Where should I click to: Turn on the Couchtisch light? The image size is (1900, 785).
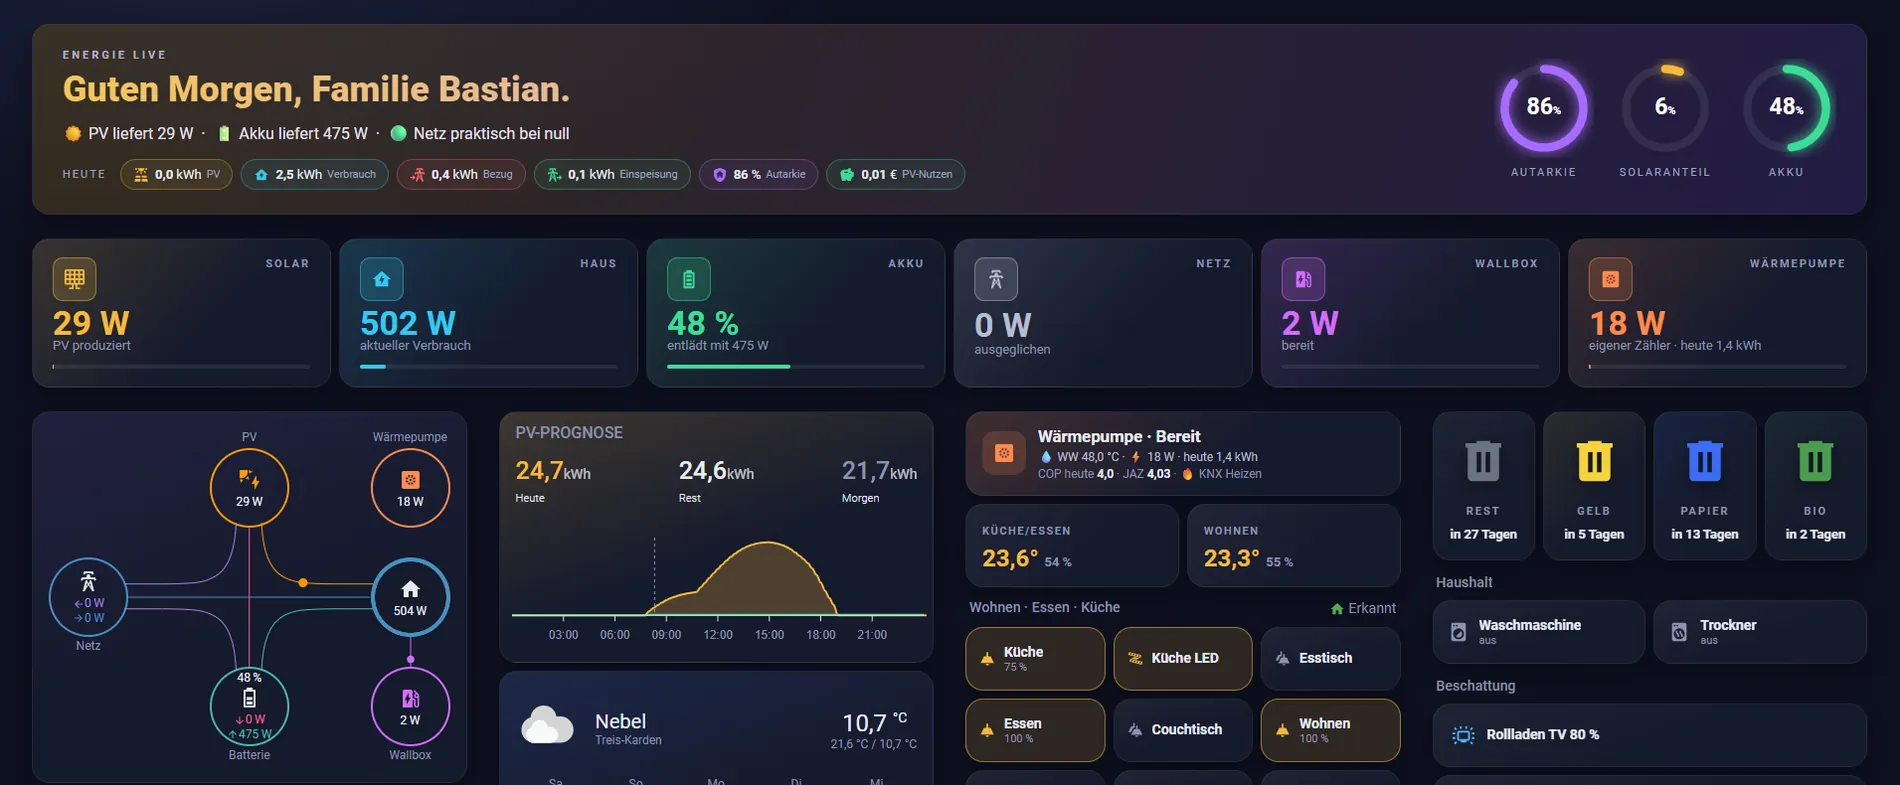click(x=1183, y=730)
